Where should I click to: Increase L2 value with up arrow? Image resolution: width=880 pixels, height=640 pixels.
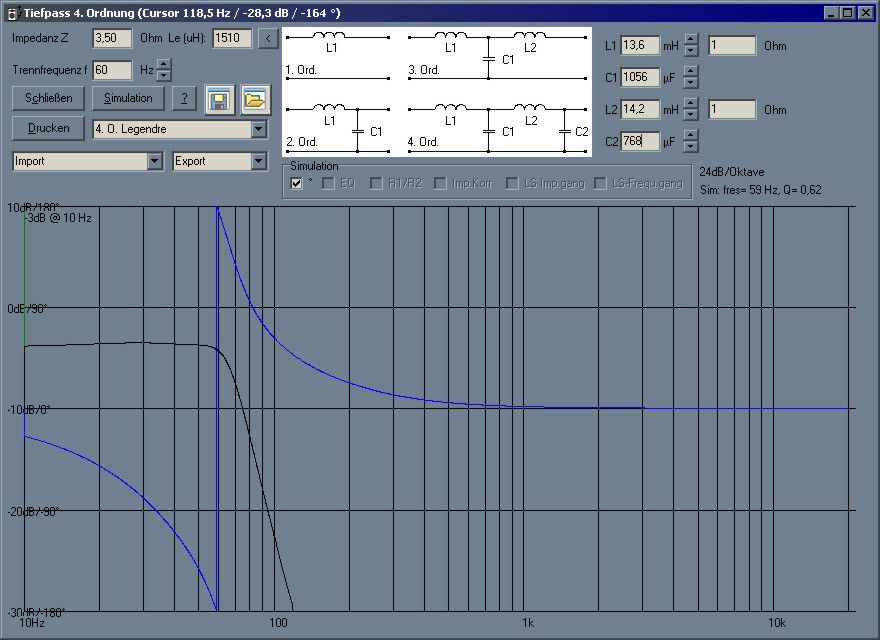691,104
